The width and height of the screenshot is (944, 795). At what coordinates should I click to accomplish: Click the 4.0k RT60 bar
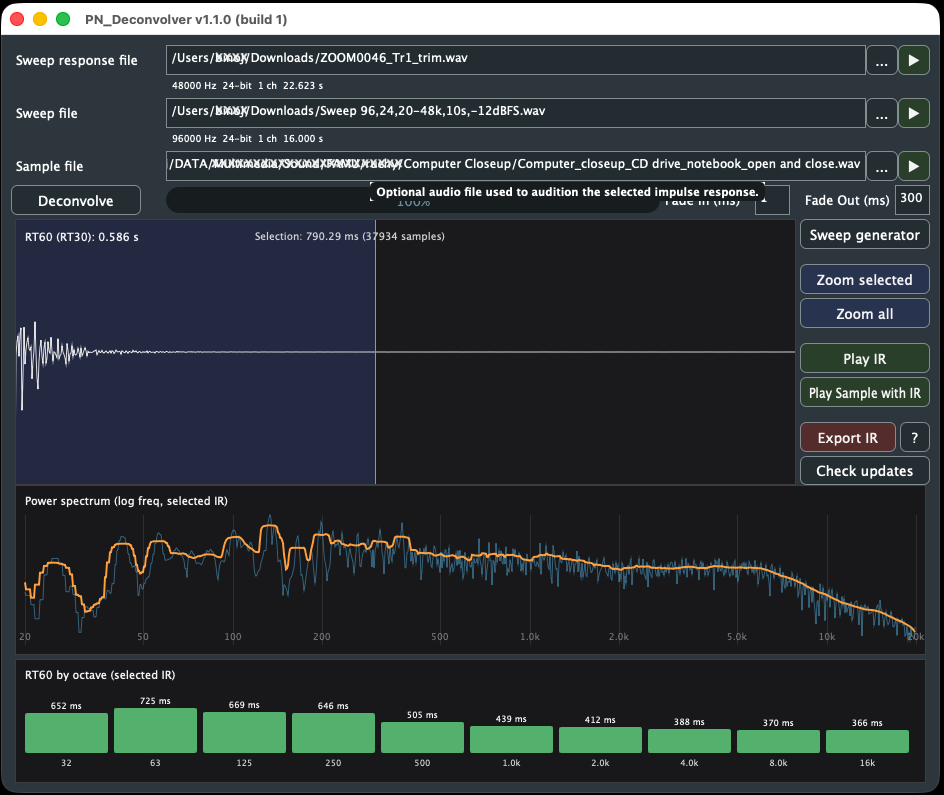(x=689, y=741)
